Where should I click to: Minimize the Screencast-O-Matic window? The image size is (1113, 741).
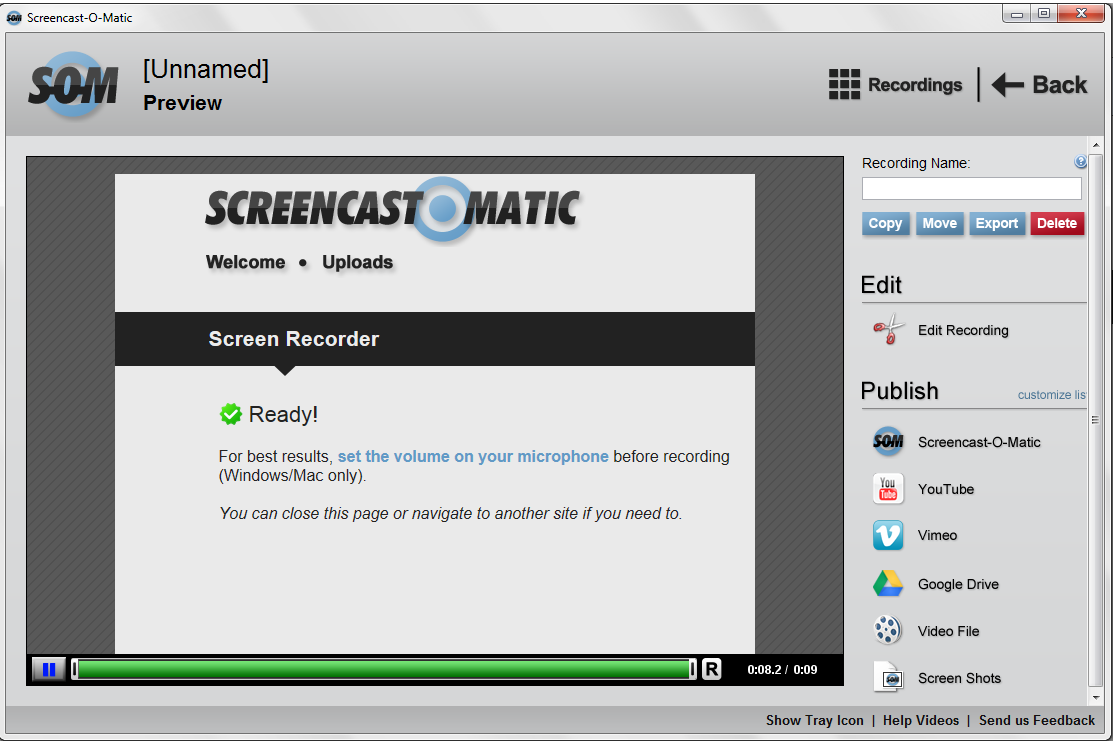point(1016,13)
